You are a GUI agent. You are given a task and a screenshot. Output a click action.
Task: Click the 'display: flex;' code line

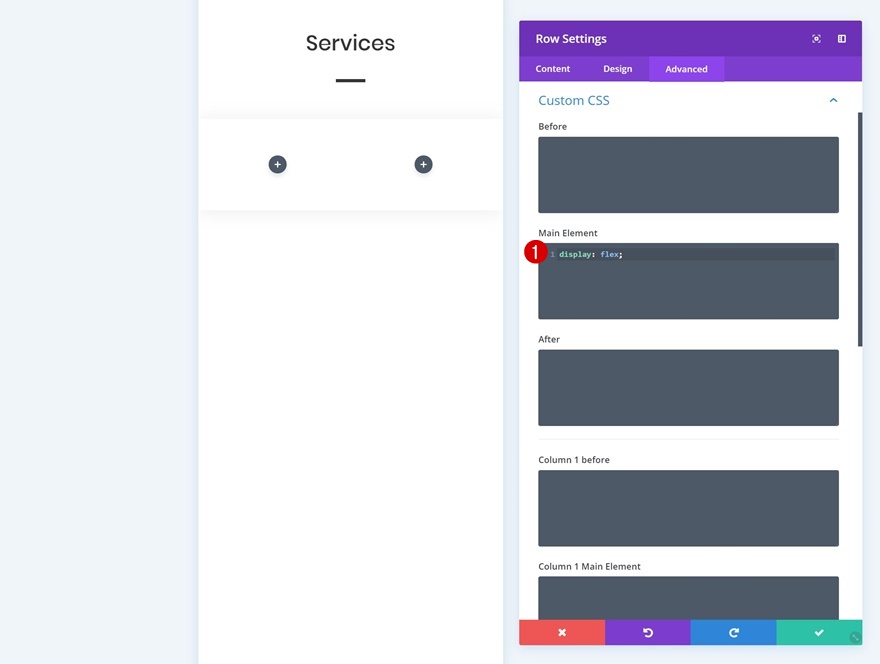click(x=590, y=254)
